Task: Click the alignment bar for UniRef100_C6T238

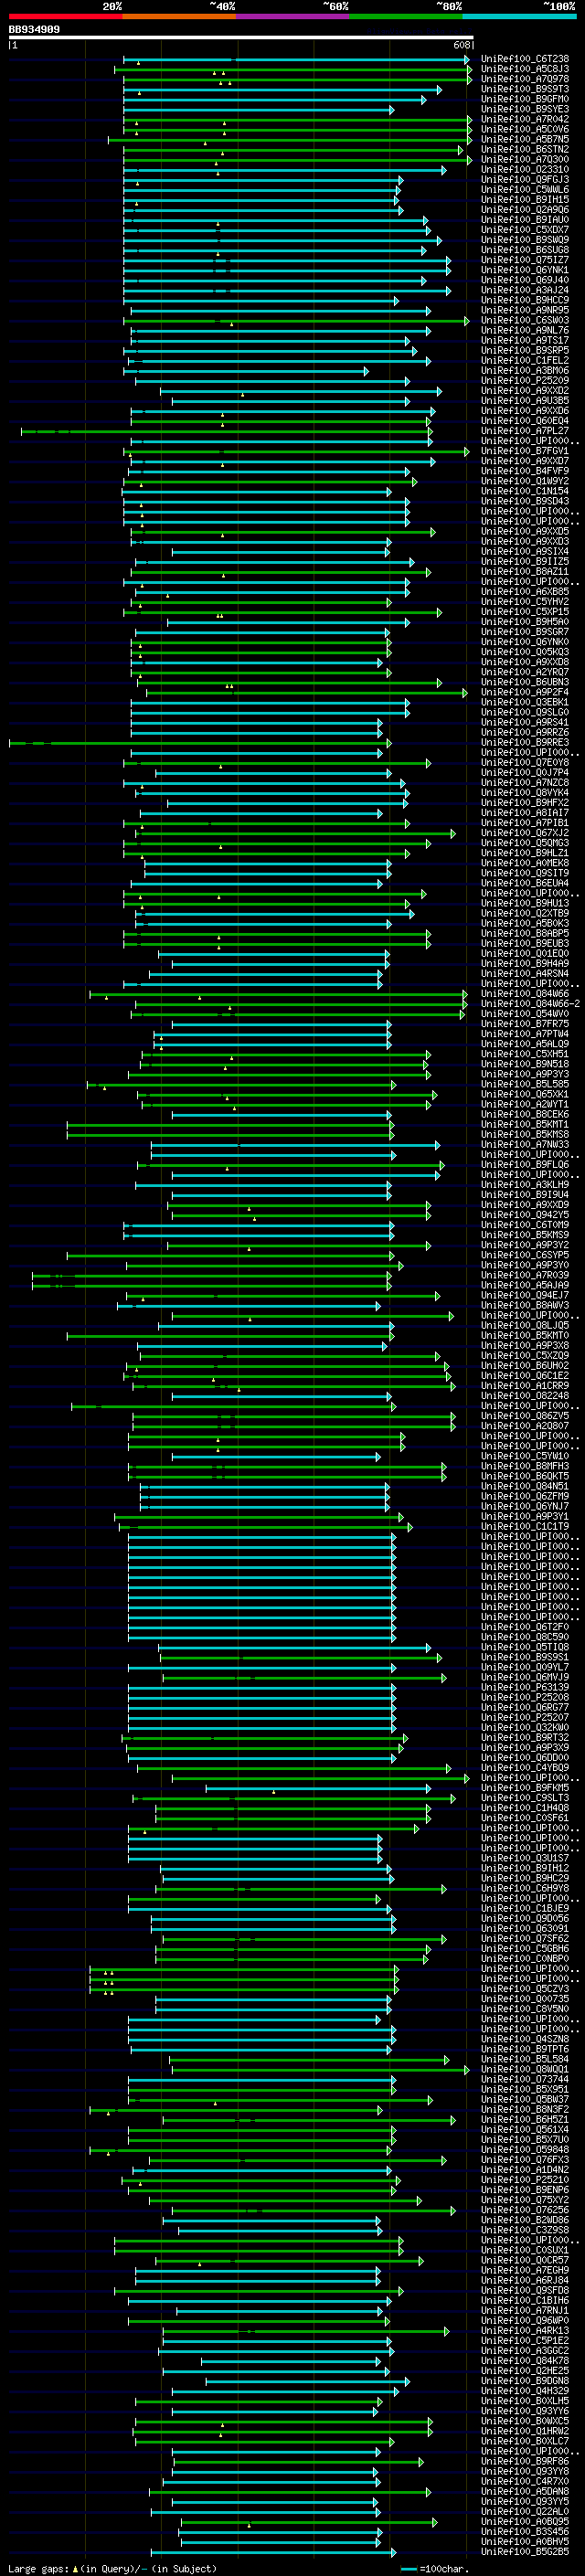Action: pyautogui.click(x=296, y=59)
